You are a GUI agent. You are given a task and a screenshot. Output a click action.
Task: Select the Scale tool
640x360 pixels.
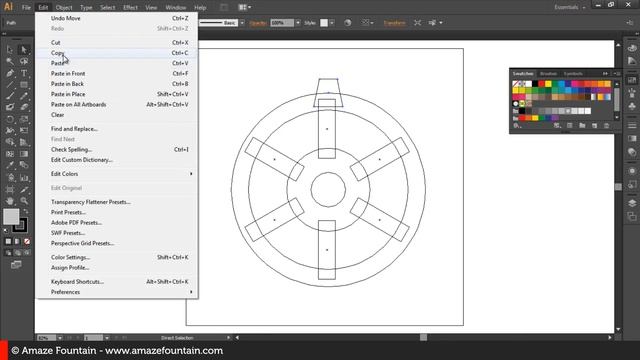click(x=24, y=119)
